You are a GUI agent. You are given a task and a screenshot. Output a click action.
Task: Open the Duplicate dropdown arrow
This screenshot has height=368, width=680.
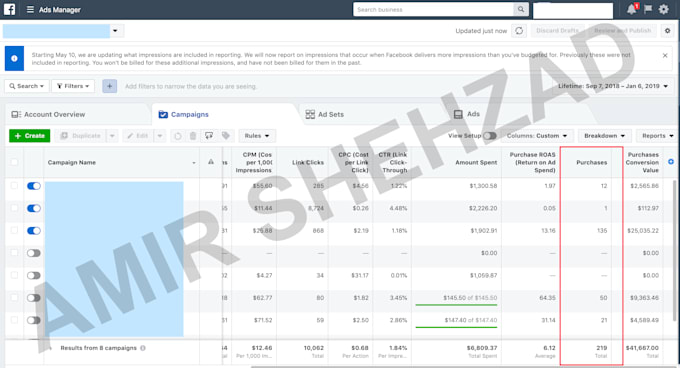point(112,136)
